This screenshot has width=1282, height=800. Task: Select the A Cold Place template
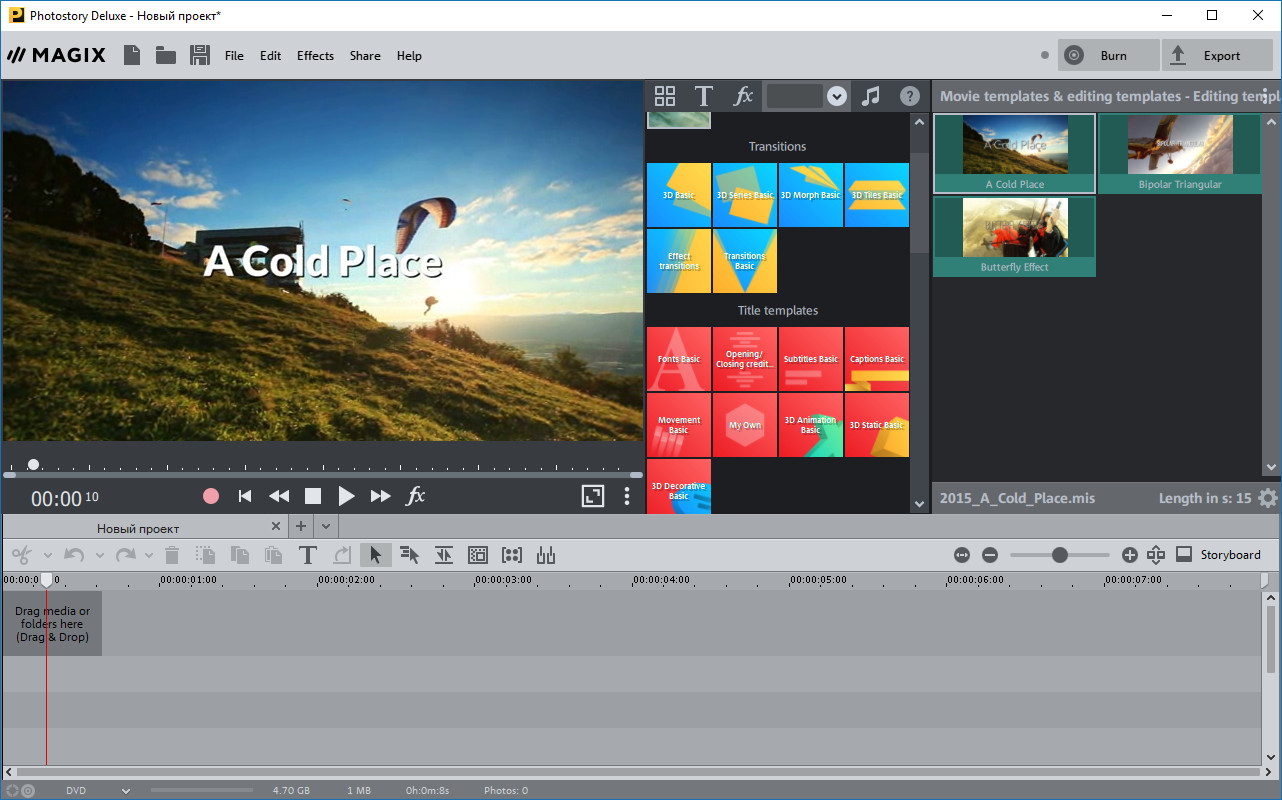(x=1015, y=153)
